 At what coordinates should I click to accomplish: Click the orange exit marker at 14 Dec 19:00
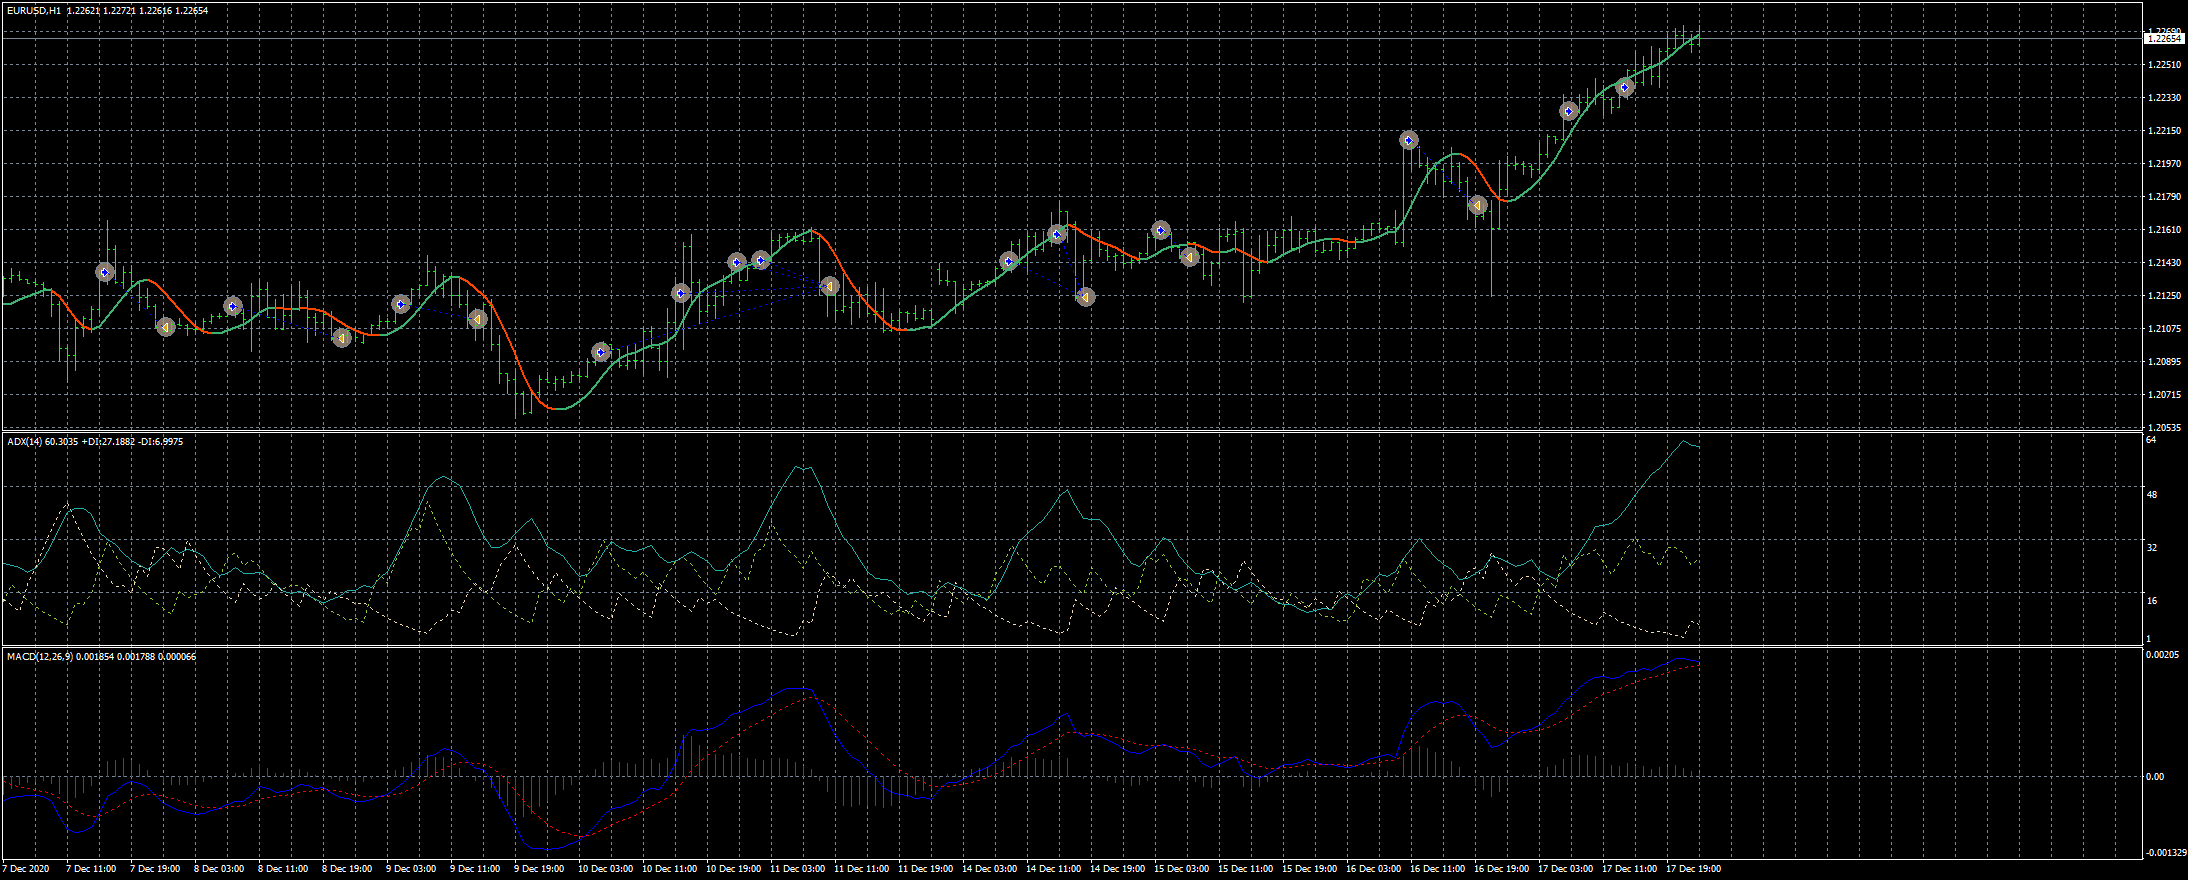[1086, 297]
